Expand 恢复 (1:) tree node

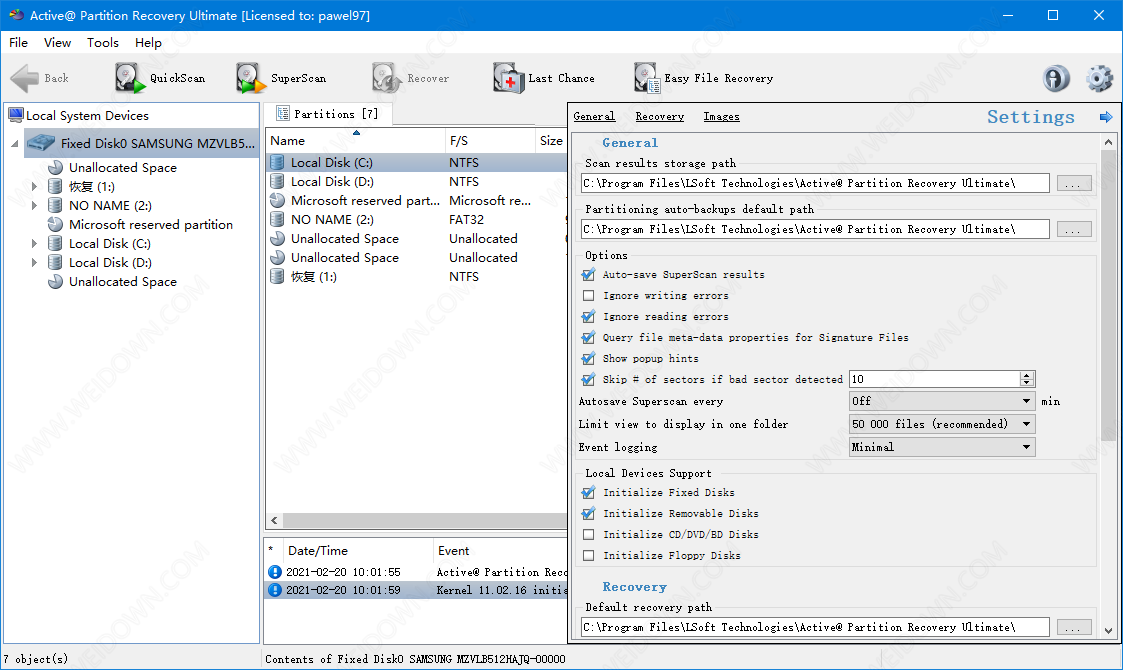point(34,186)
